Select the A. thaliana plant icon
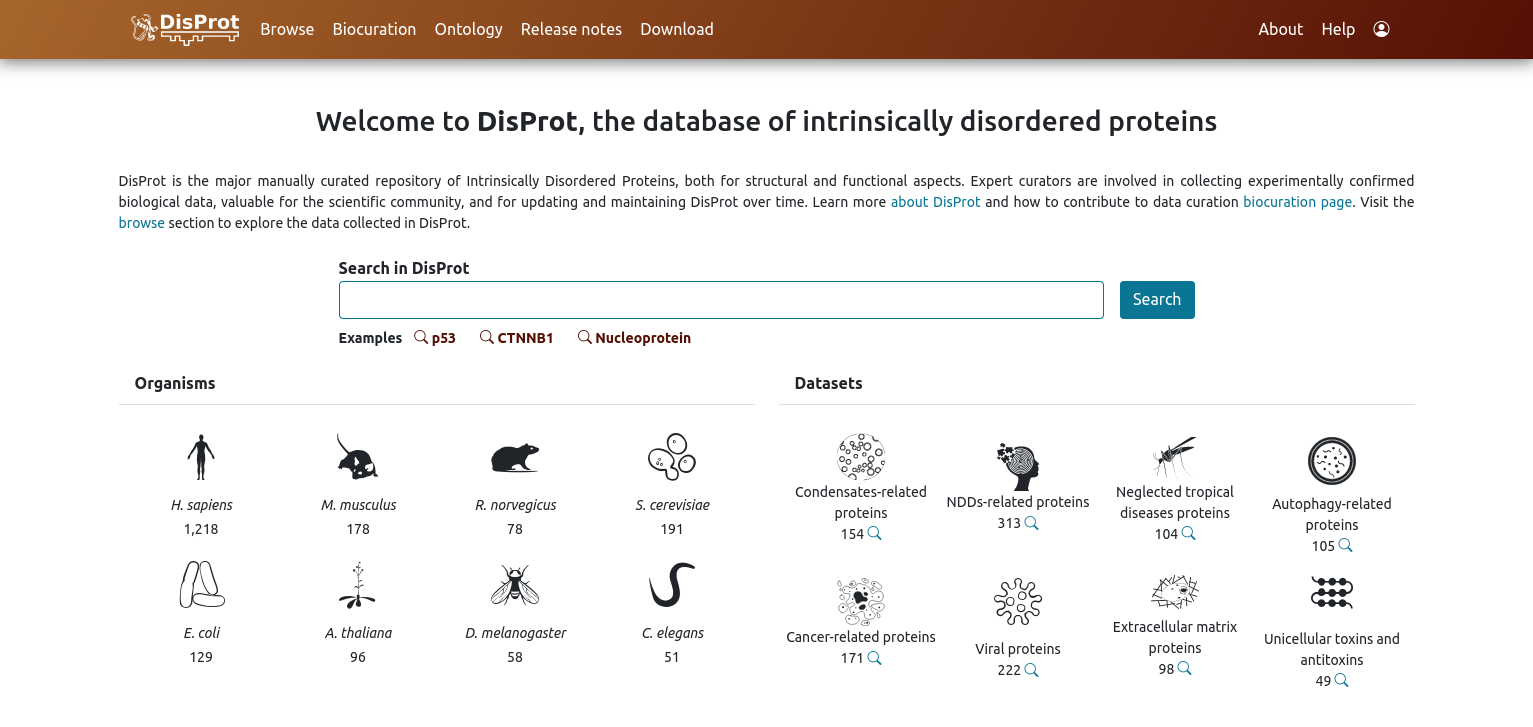 point(358,585)
